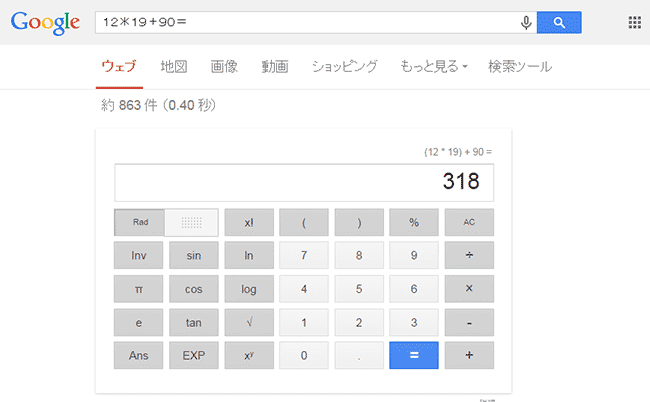
Task: Click the blue magnifier search button
Action: pos(559,22)
